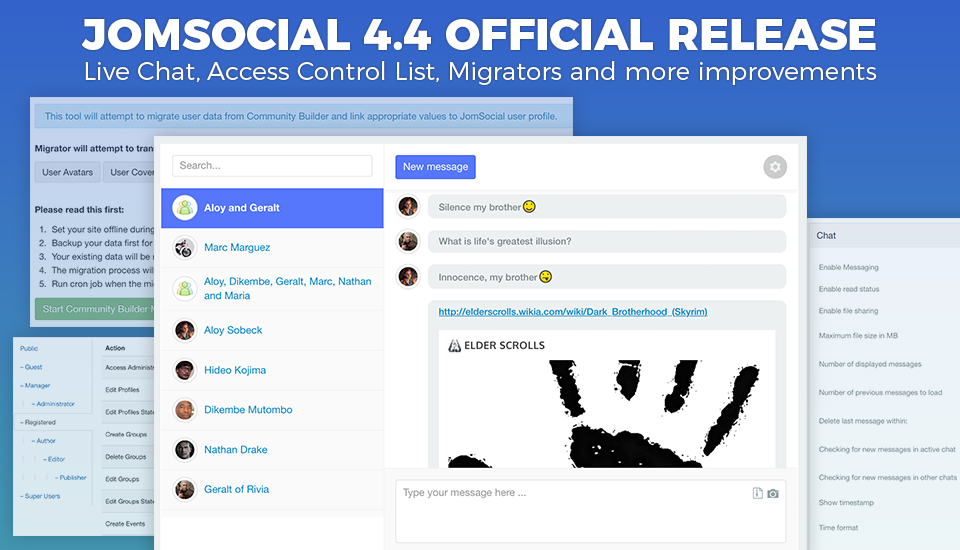Viewport: 960px width, 550px height.
Task: Select Manager group in ACL tree
Action: (35, 385)
